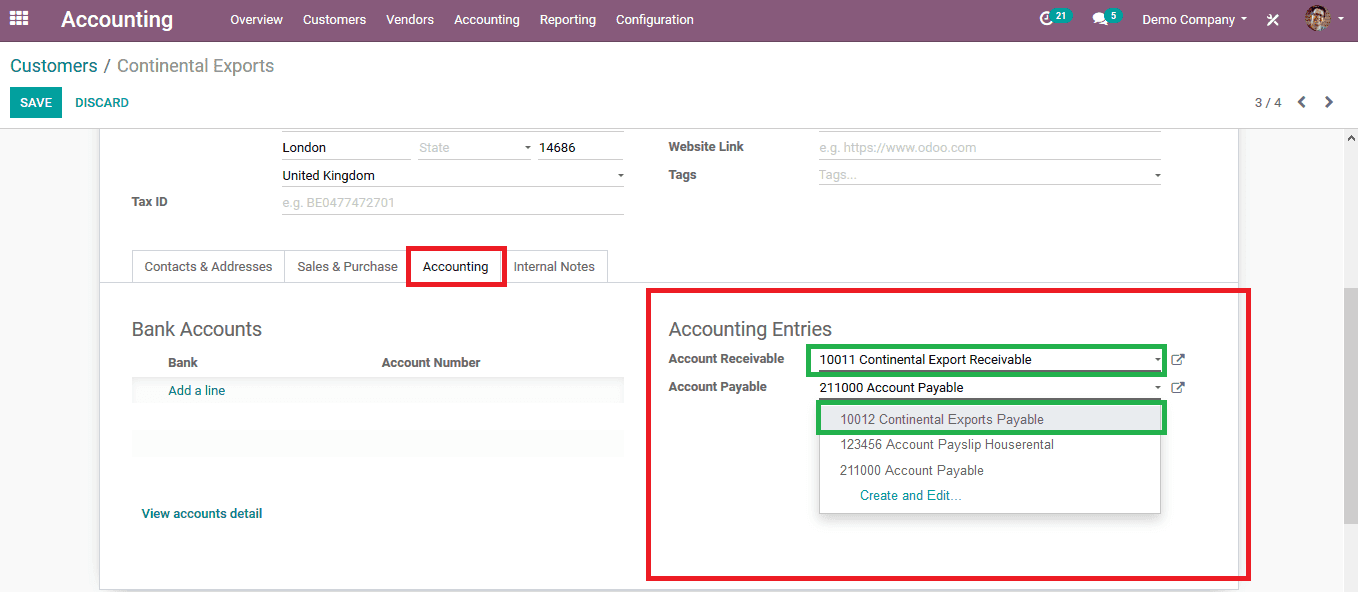
Task: Expand the State dropdown
Action: [527, 148]
